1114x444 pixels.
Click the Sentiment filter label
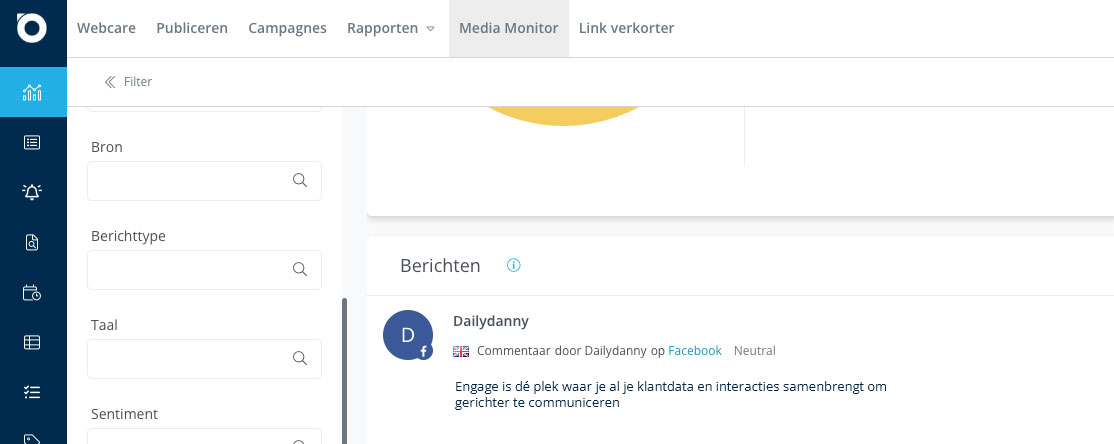point(124,413)
